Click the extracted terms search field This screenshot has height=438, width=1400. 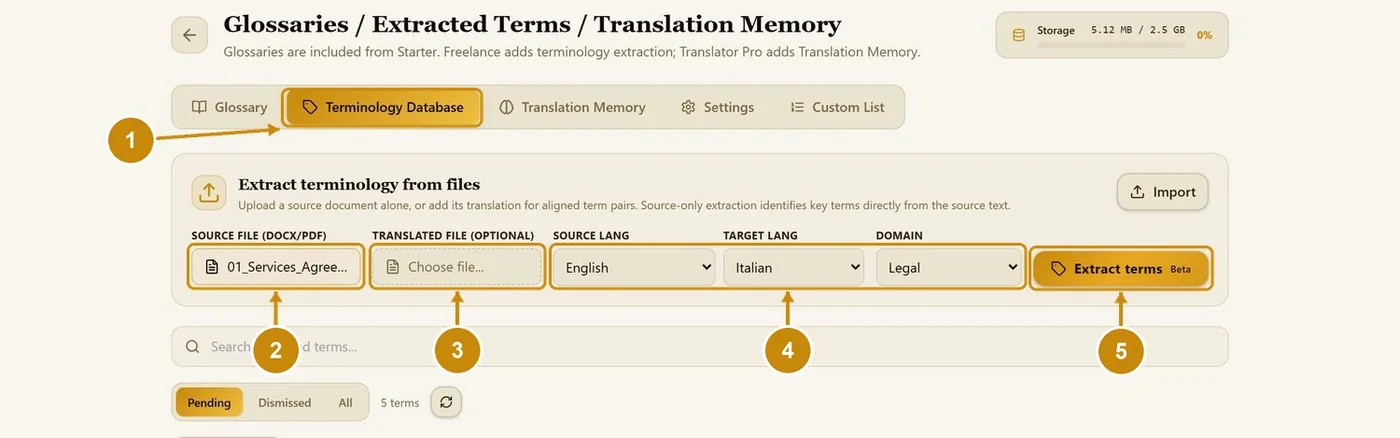699,347
